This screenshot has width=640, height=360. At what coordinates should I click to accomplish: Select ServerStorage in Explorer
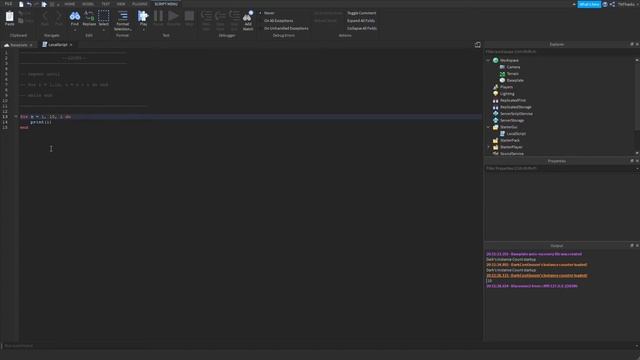tap(512, 120)
